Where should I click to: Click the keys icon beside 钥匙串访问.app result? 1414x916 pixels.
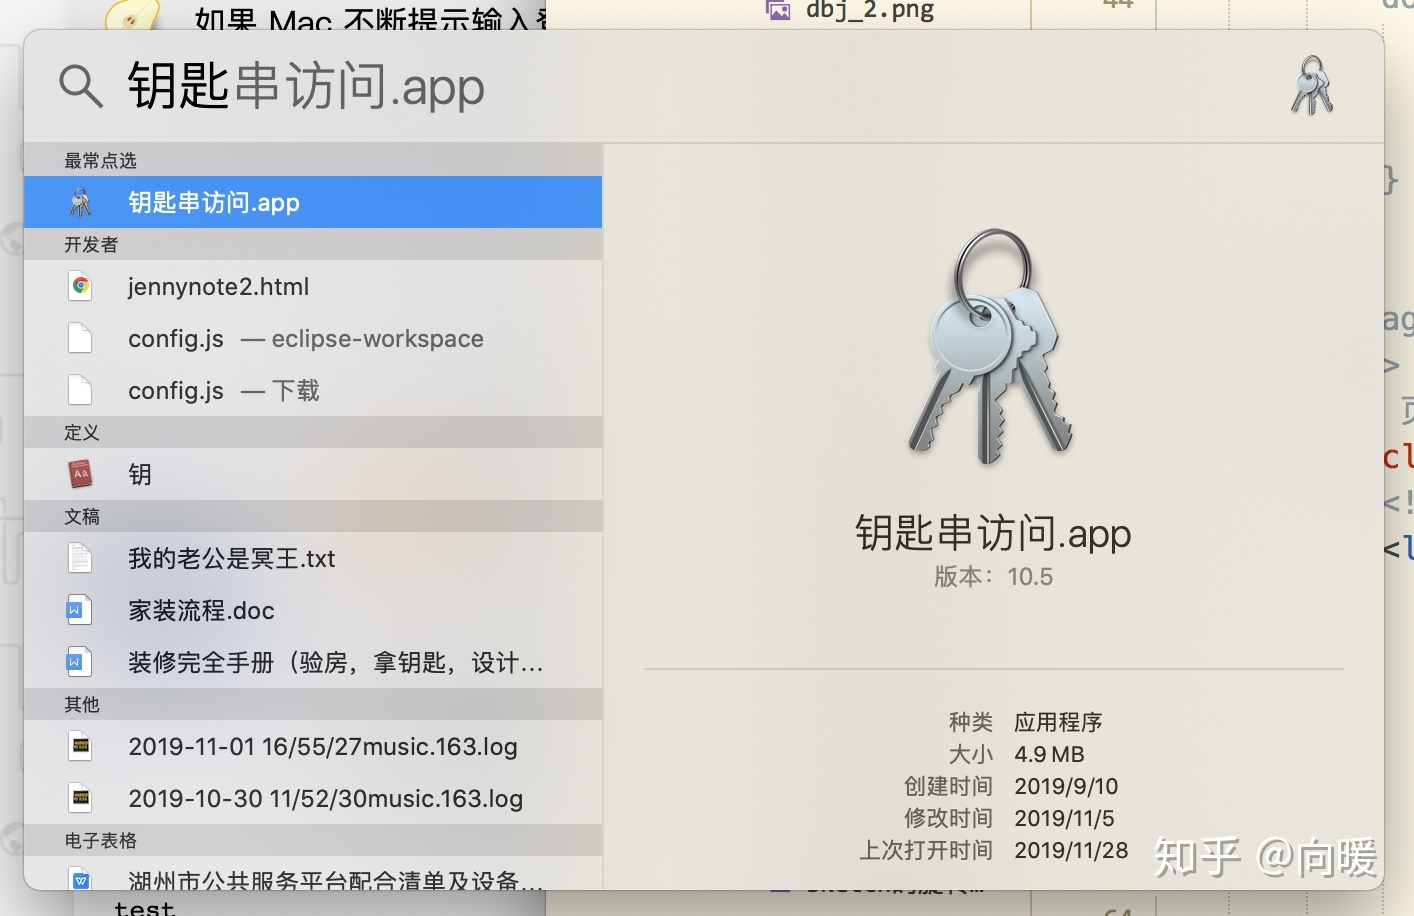pyautogui.click(x=81, y=202)
